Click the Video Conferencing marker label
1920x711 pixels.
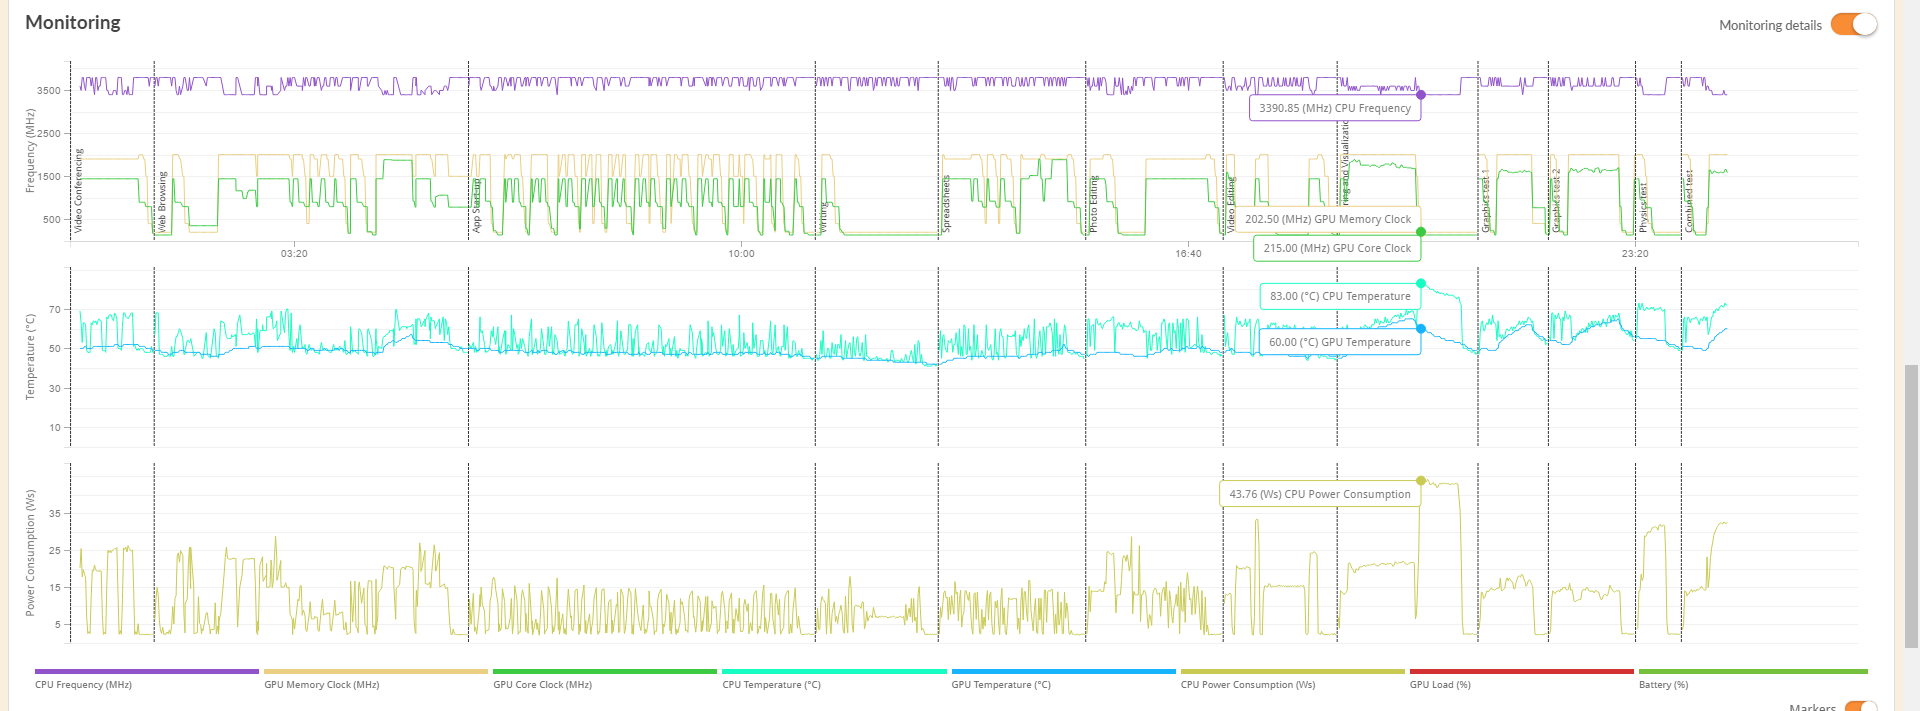pos(79,191)
